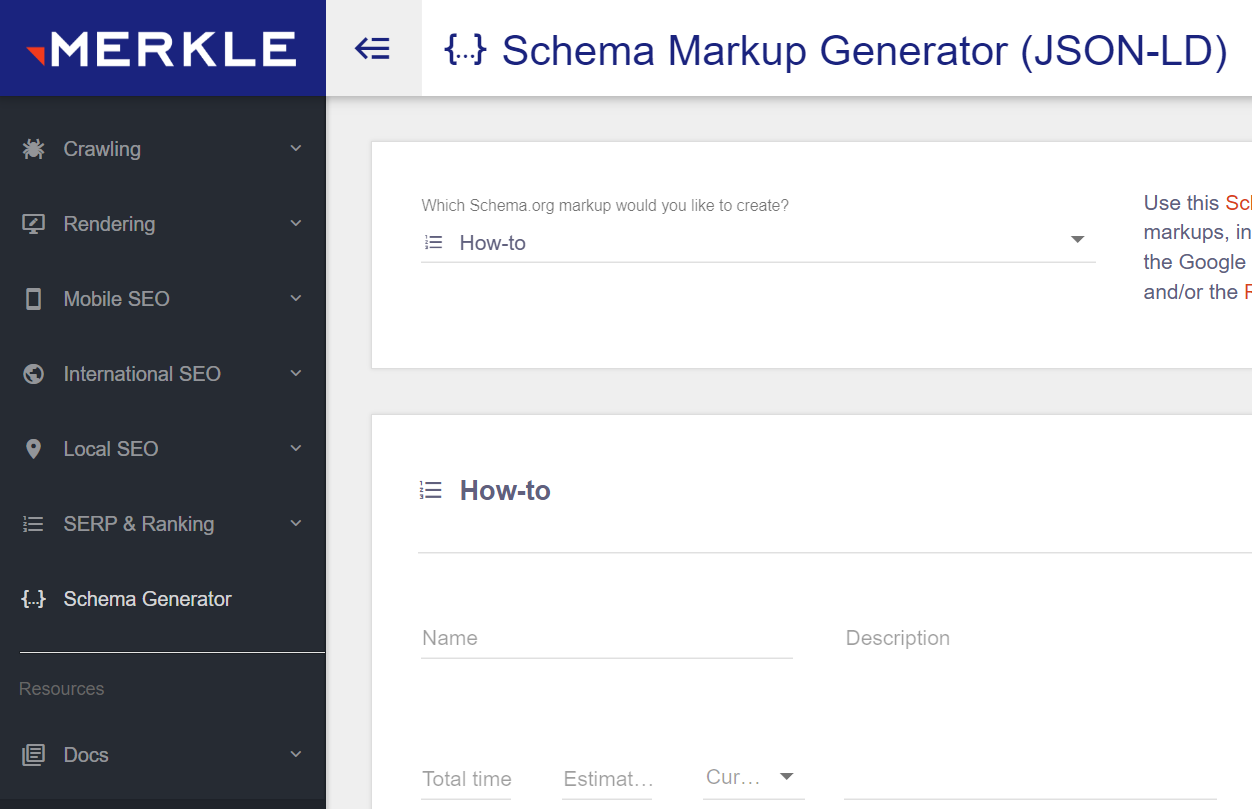This screenshot has height=809, width=1252.
Task: Open the Rendering menu entry
Action: (x=110, y=224)
